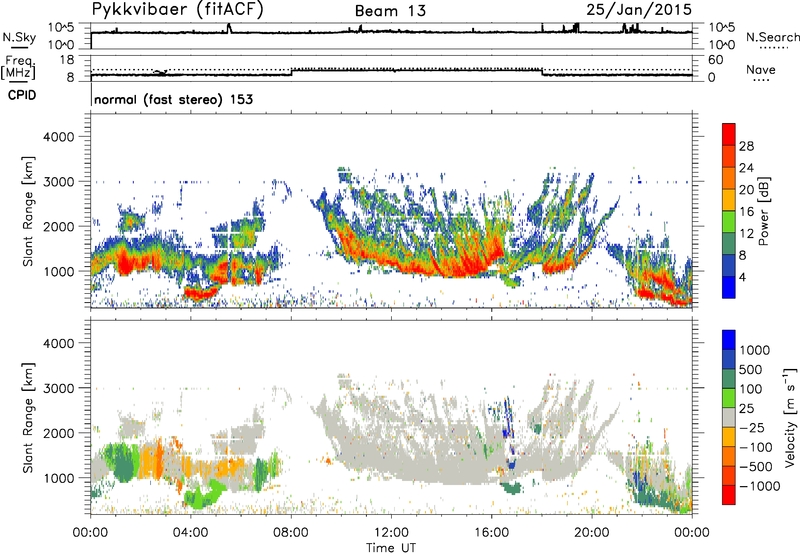
Task: Click the dark blue top velocity colorbar segment
Action: tap(729, 340)
